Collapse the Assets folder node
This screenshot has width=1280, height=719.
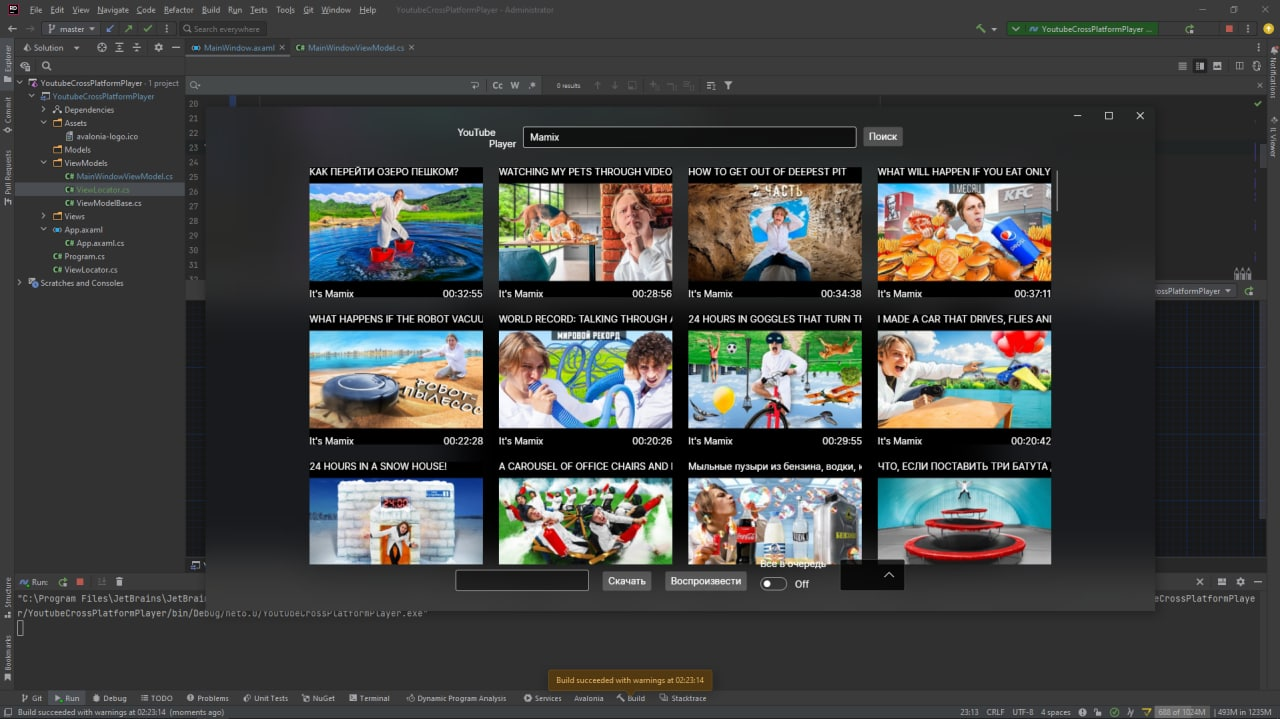(x=44, y=123)
